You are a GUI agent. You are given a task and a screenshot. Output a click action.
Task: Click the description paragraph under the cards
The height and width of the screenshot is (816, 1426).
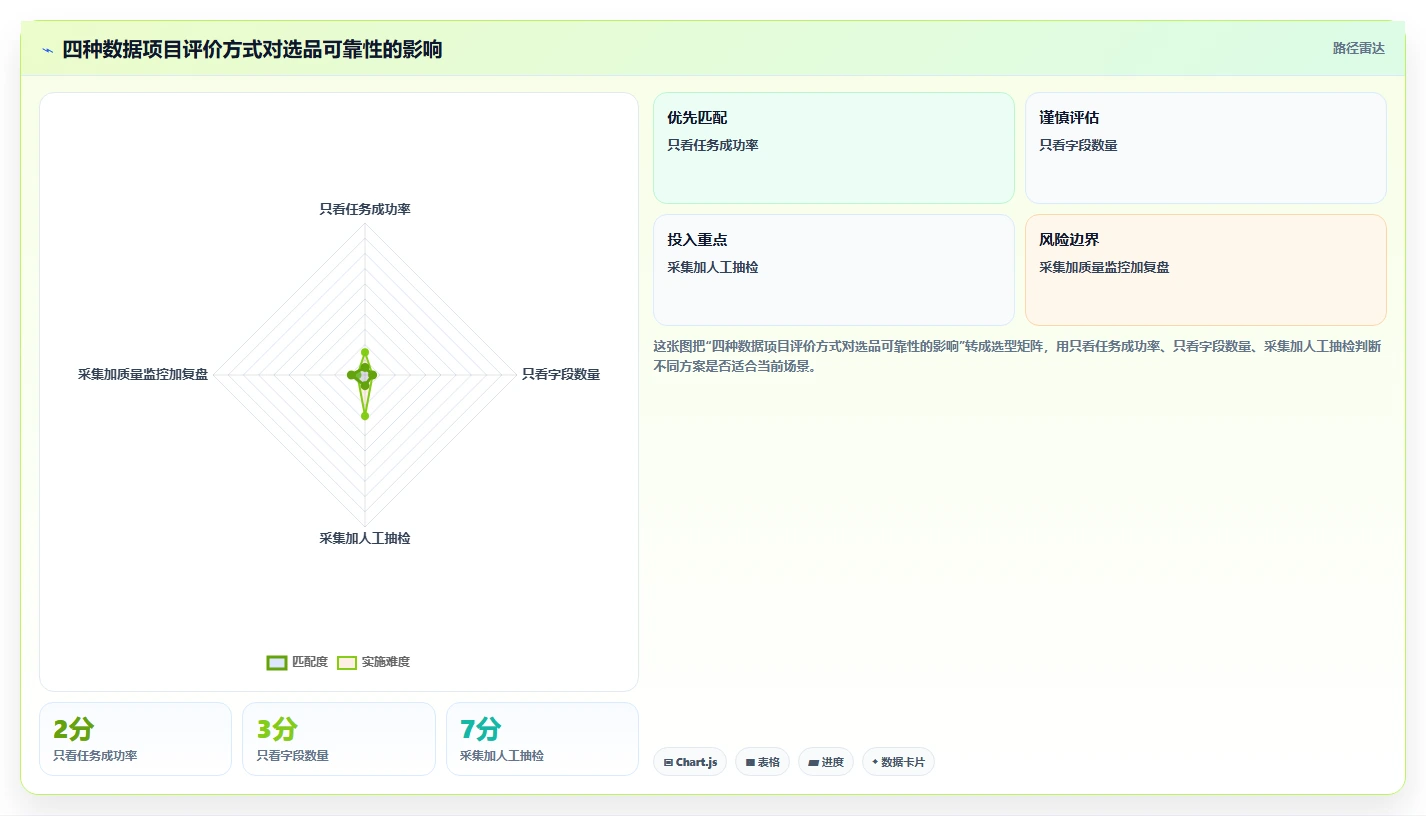1017,355
